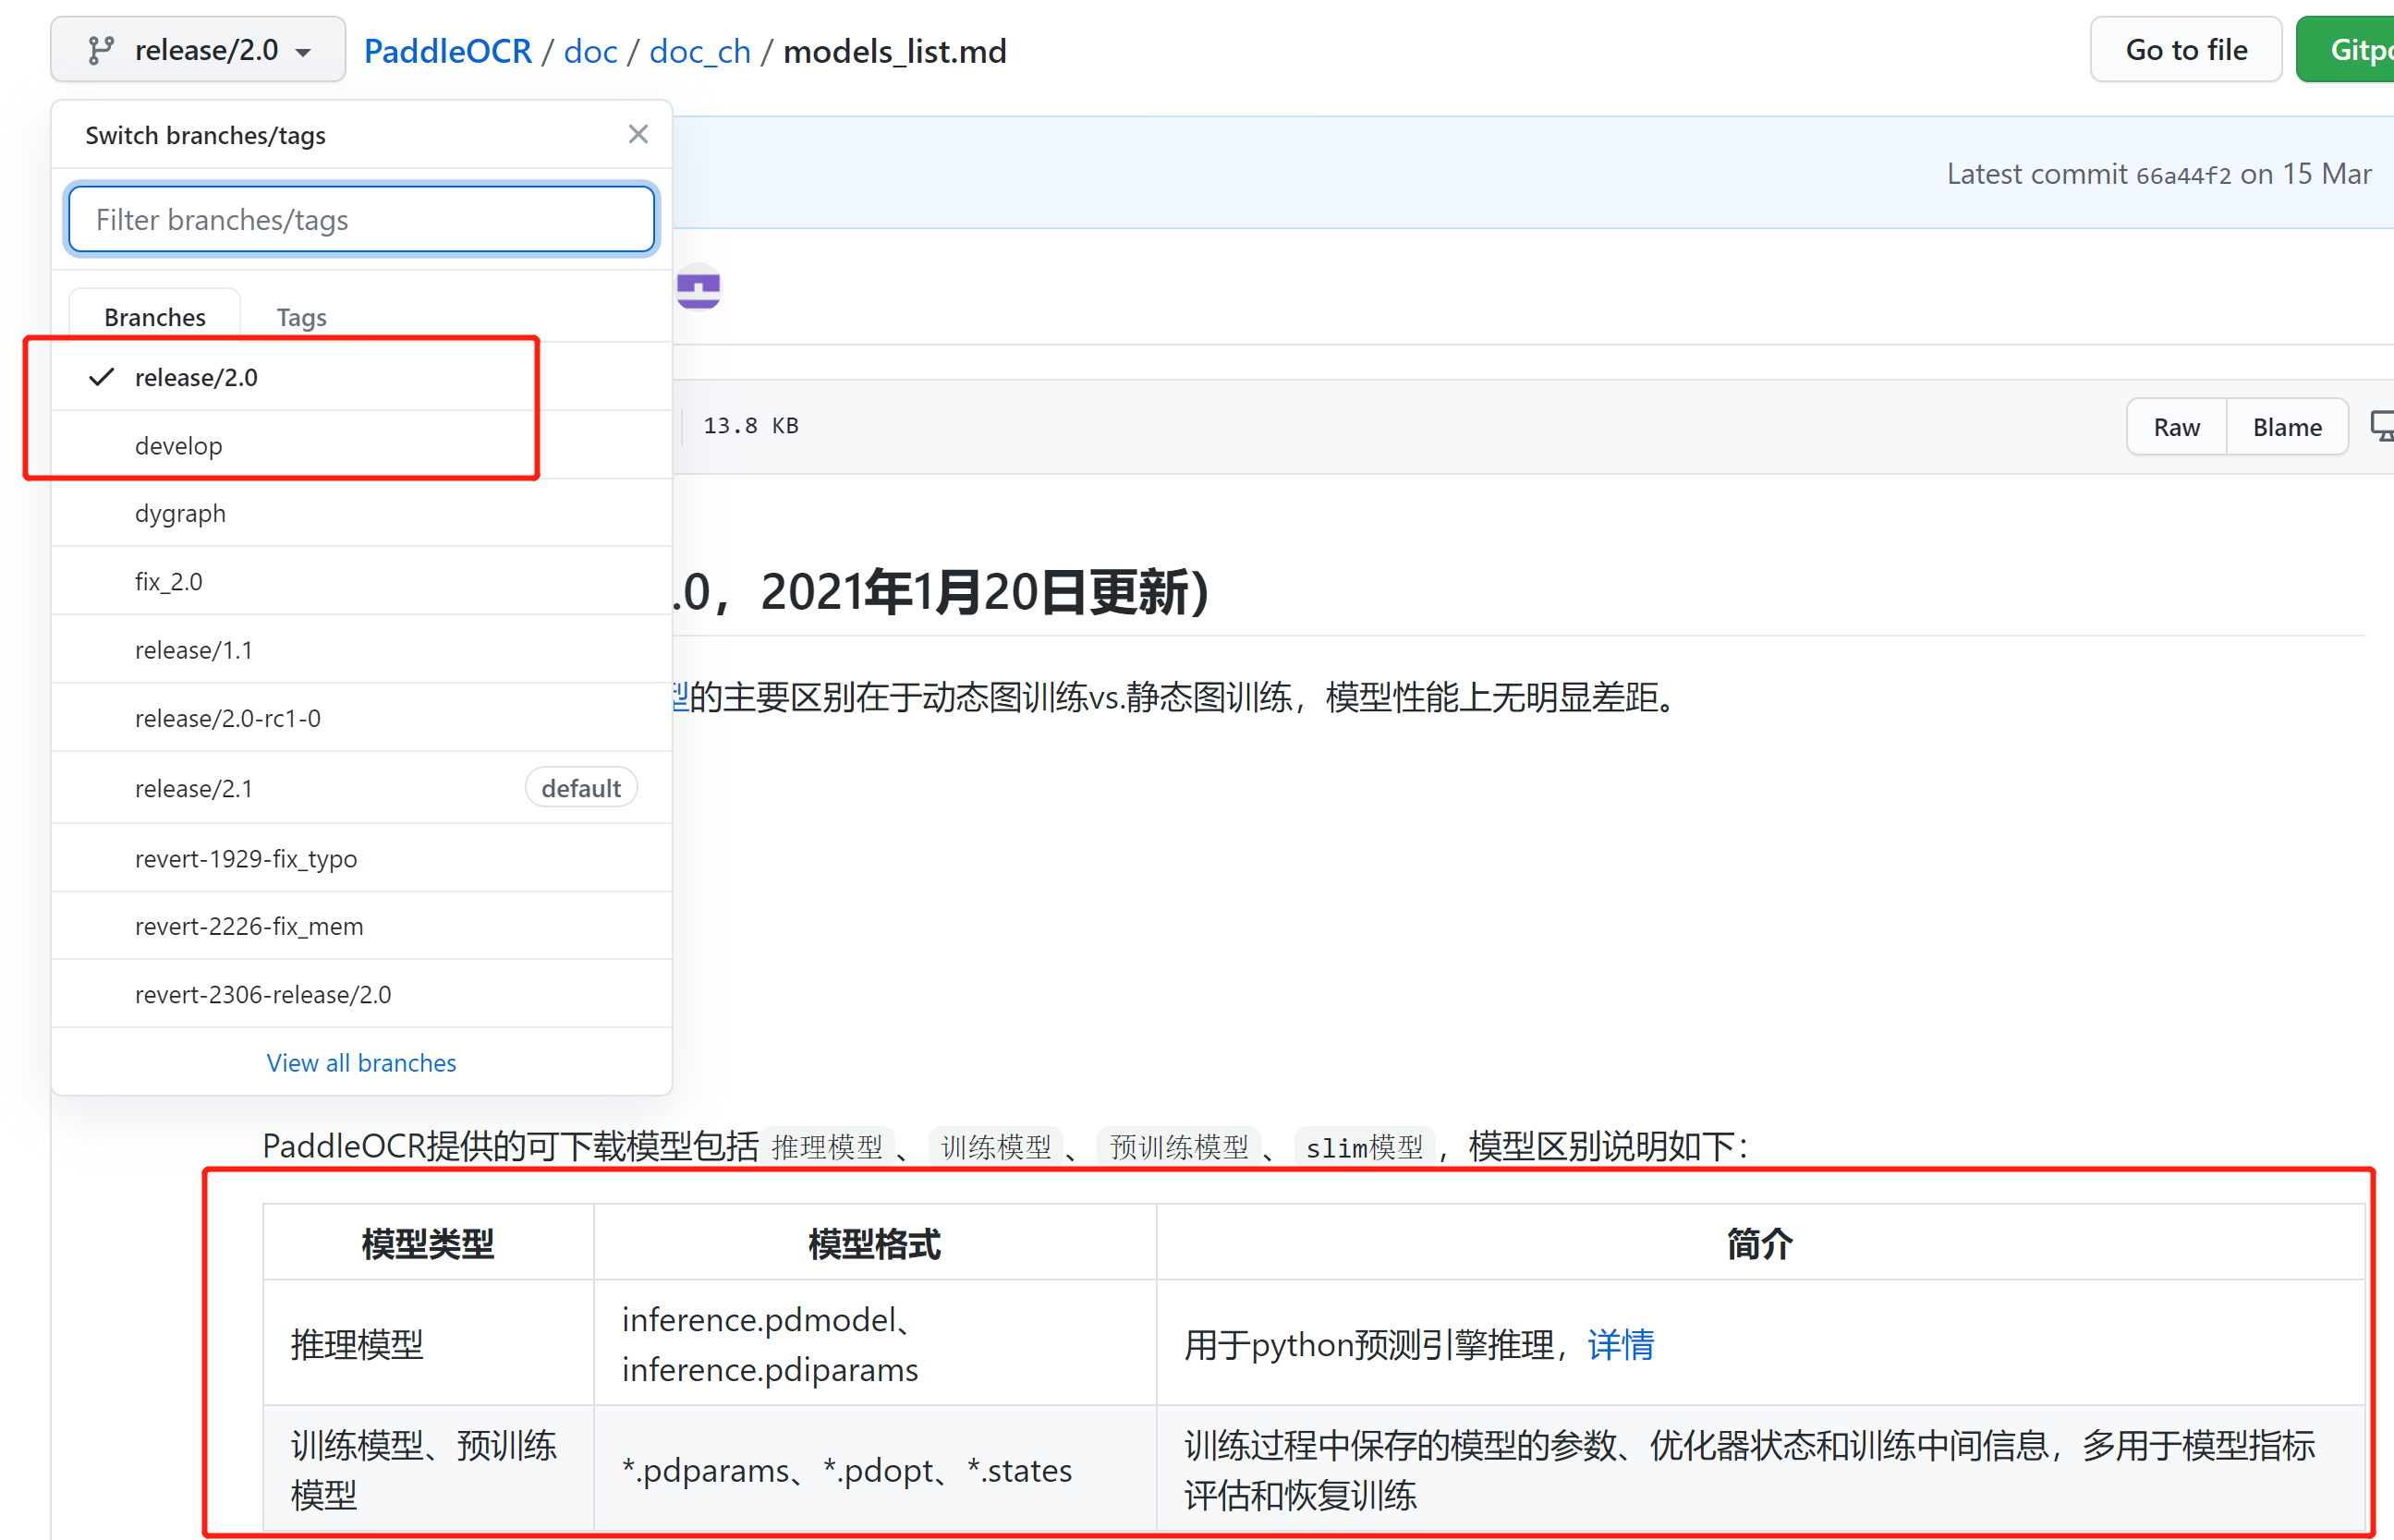The width and height of the screenshot is (2394, 1540).
Task: Focus the Filter branches/tags field
Action: coord(361,219)
